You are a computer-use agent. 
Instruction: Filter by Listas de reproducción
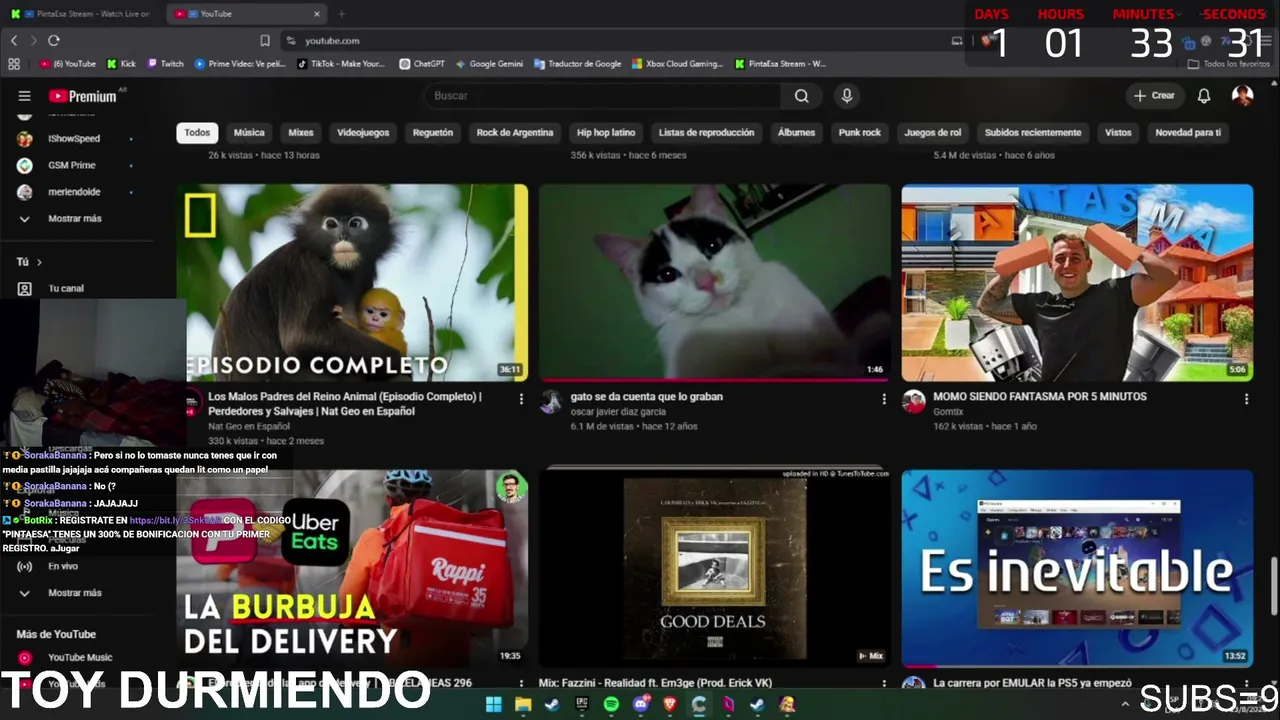click(707, 132)
